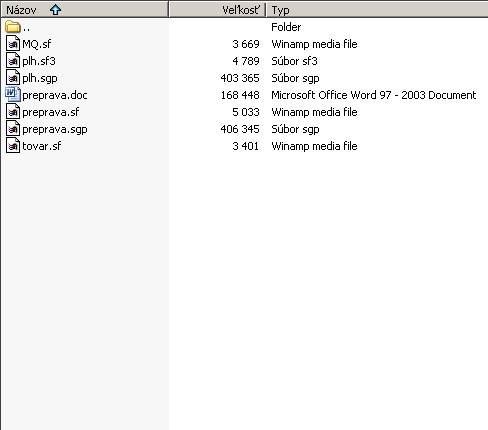Click the Microsoft Office Word 97 - 2003 Document type
Image resolution: width=488 pixels, height=430 pixels.
[374, 95]
